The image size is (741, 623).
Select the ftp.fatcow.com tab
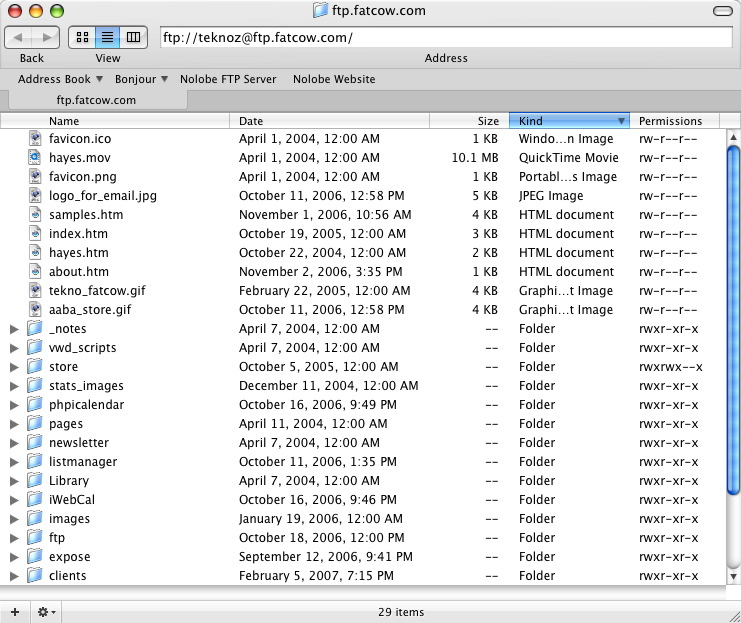96,100
